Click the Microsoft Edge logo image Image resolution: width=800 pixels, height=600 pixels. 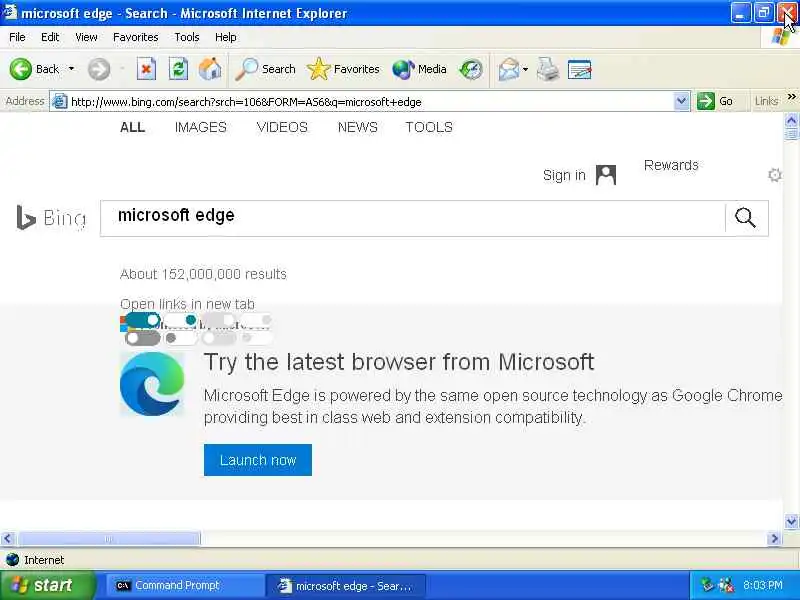tap(152, 384)
